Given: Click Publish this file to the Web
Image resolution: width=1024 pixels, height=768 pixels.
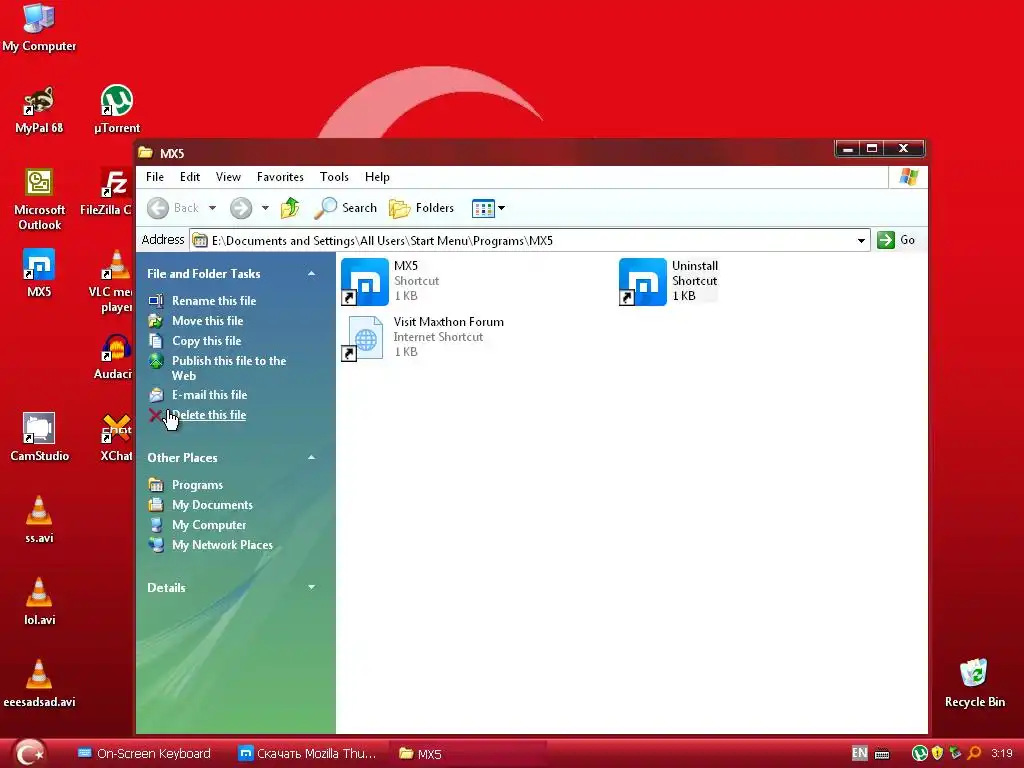Looking at the screenshot, I should 229,368.
